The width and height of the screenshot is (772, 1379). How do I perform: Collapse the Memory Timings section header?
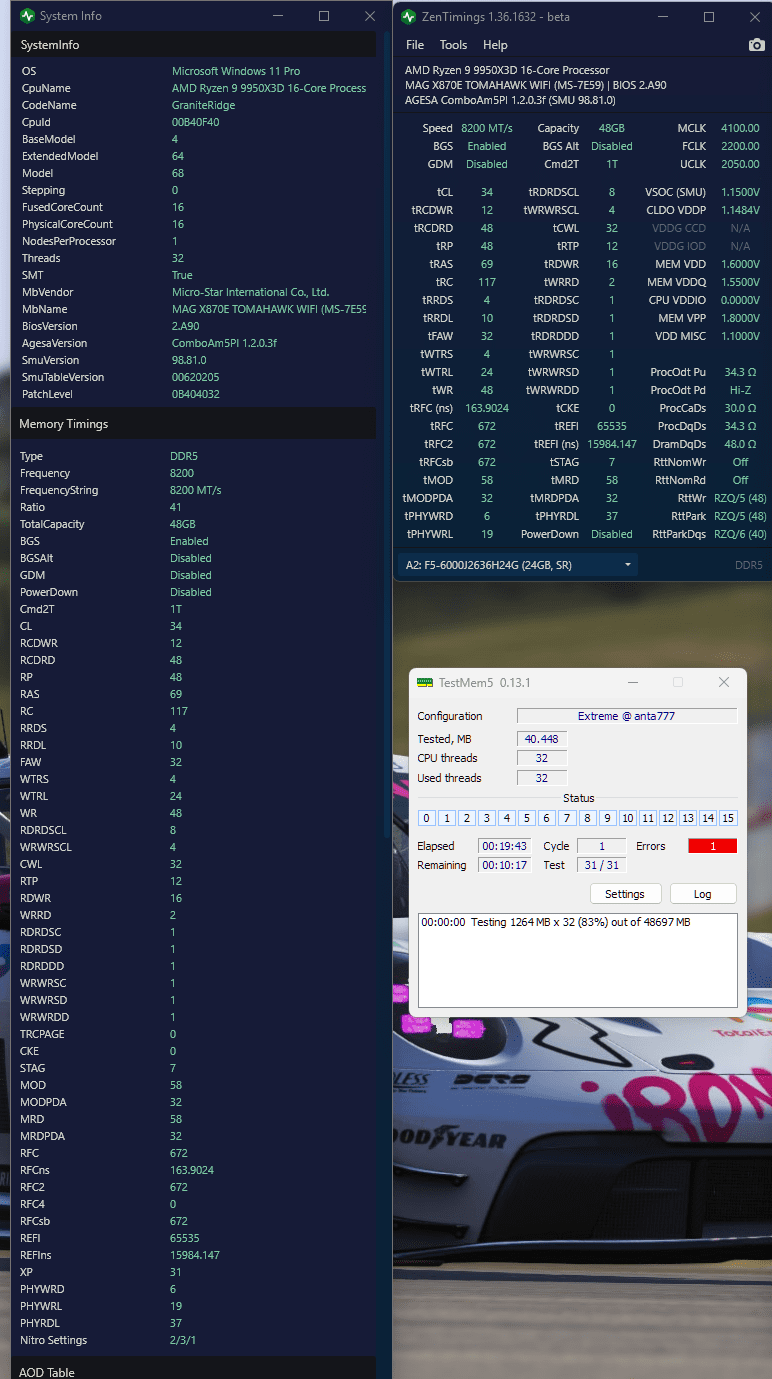pos(194,424)
